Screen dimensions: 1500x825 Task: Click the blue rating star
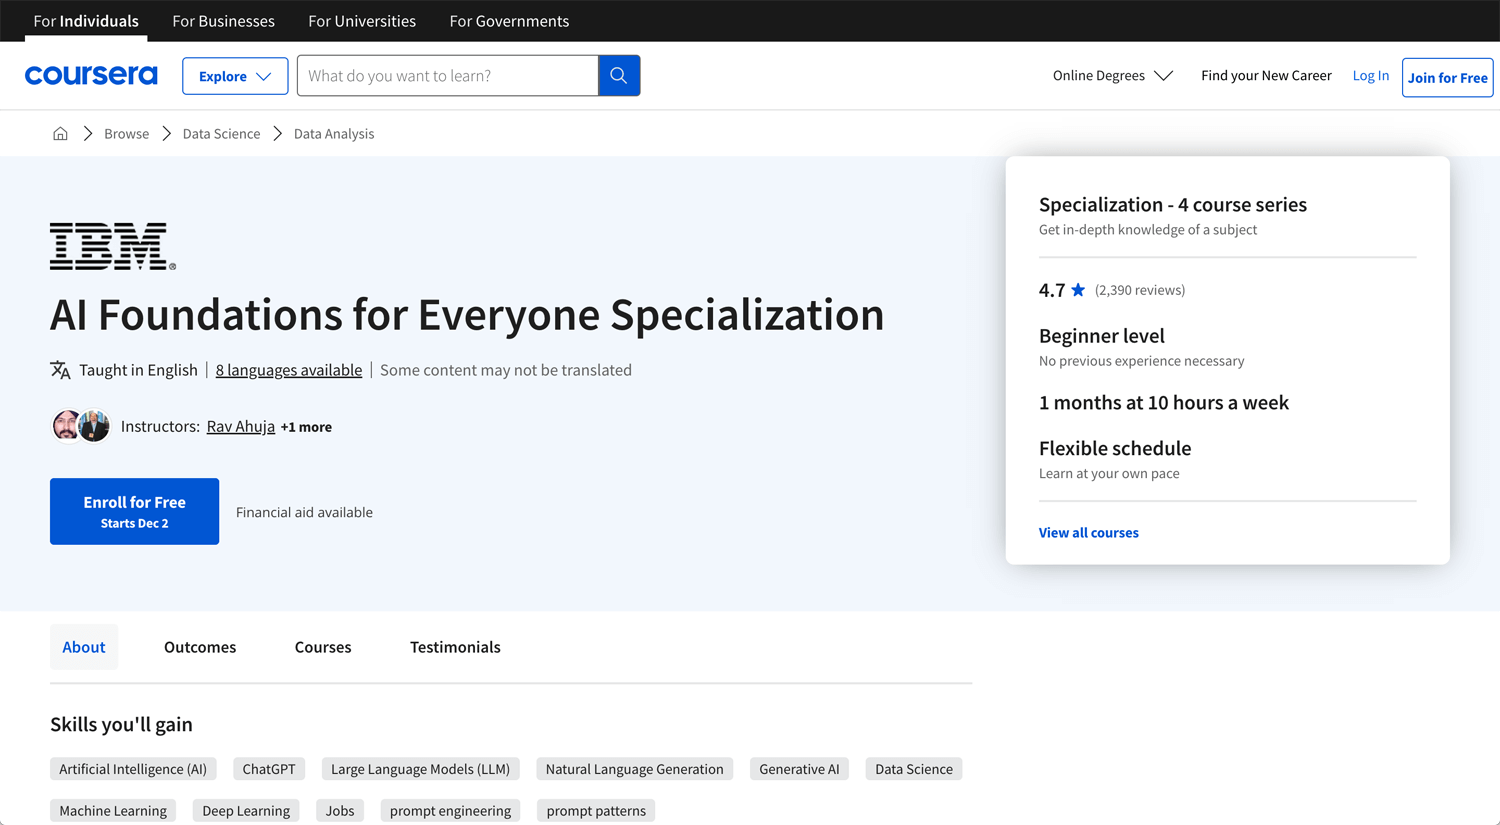coord(1078,290)
